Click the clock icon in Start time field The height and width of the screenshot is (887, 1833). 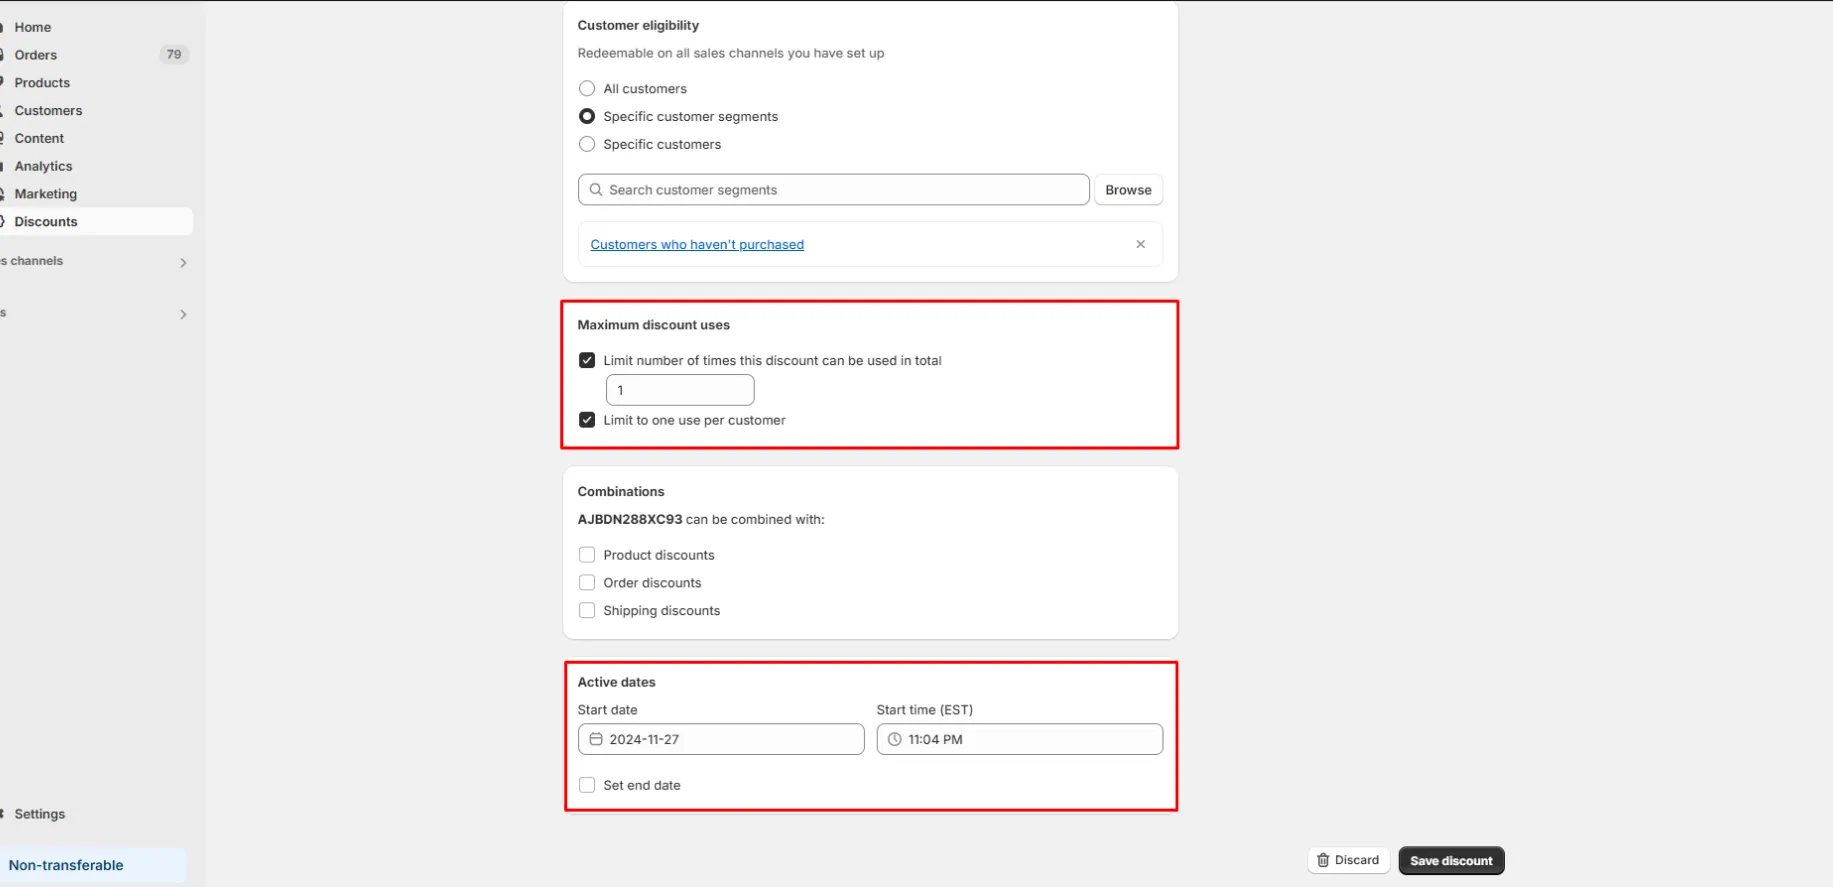click(895, 739)
